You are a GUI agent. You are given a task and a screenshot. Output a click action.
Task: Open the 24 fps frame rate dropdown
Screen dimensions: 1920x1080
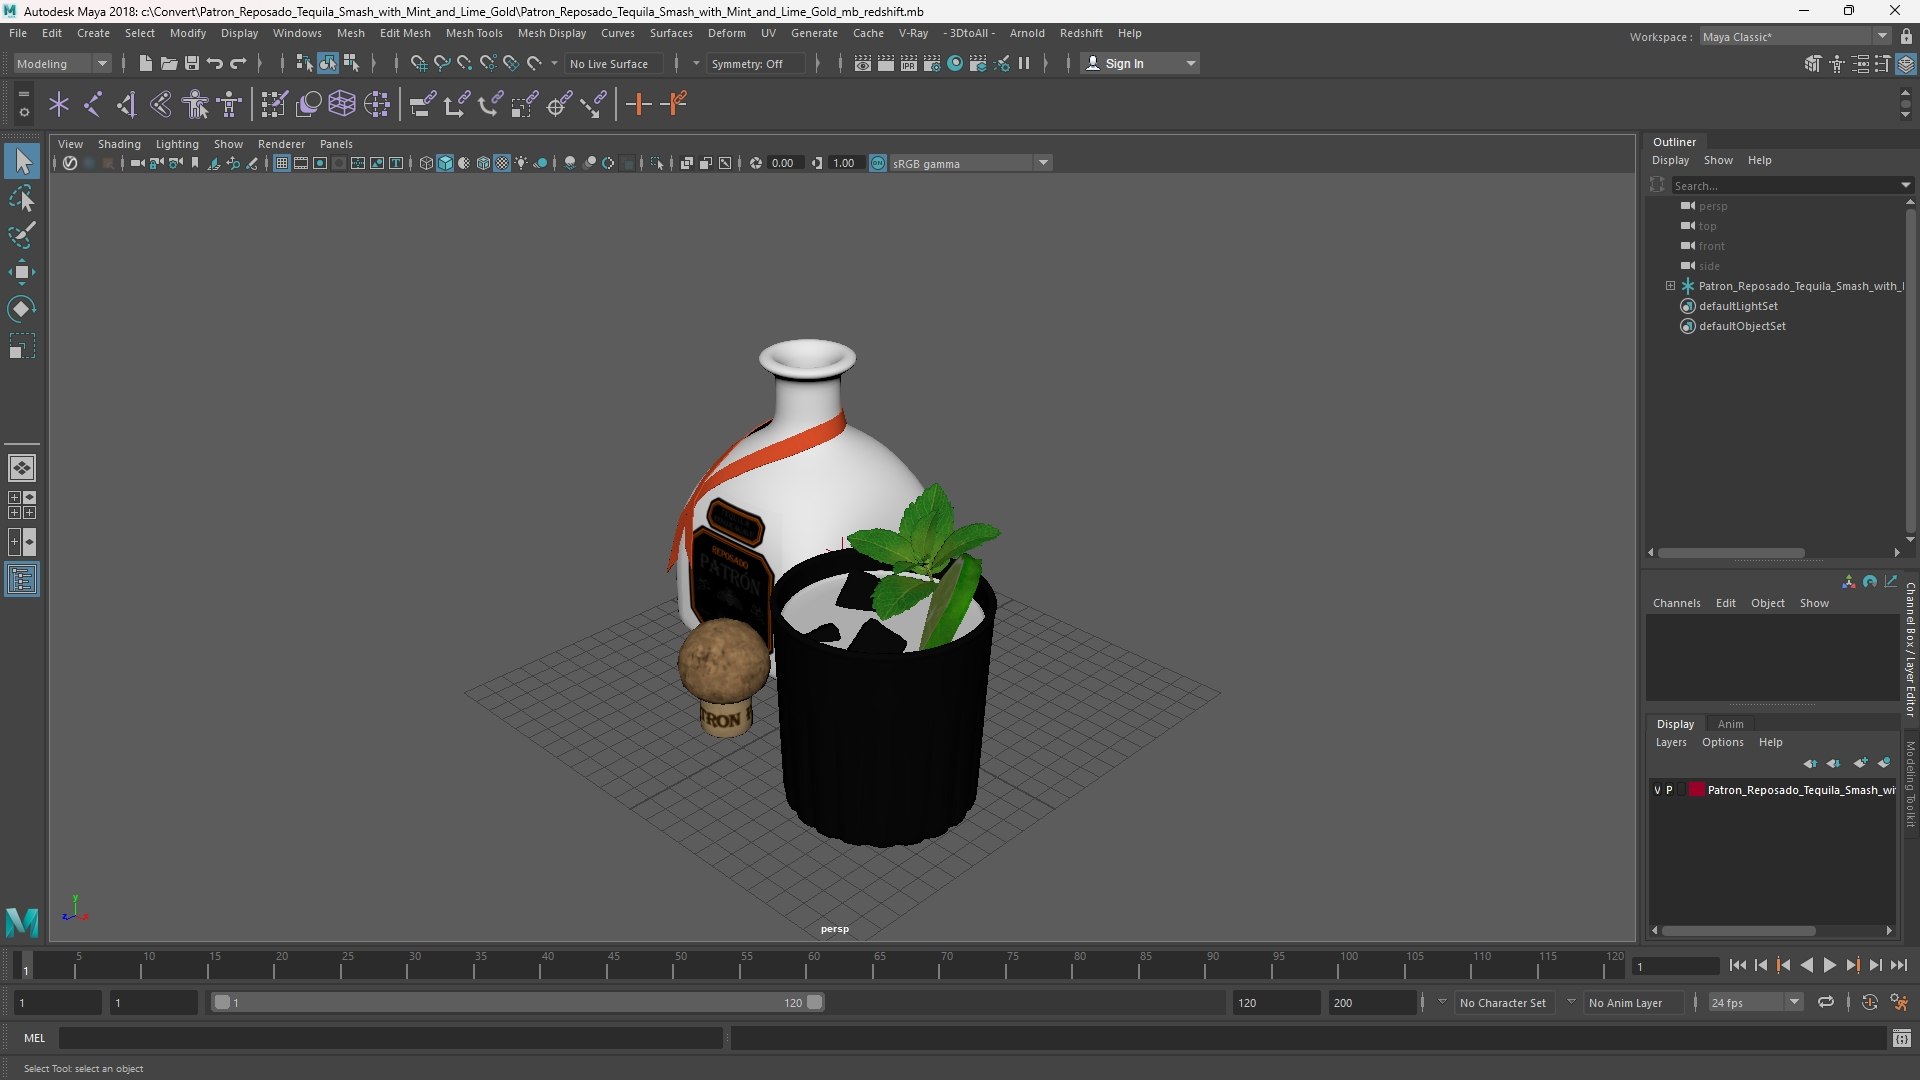(x=1755, y=1002)
